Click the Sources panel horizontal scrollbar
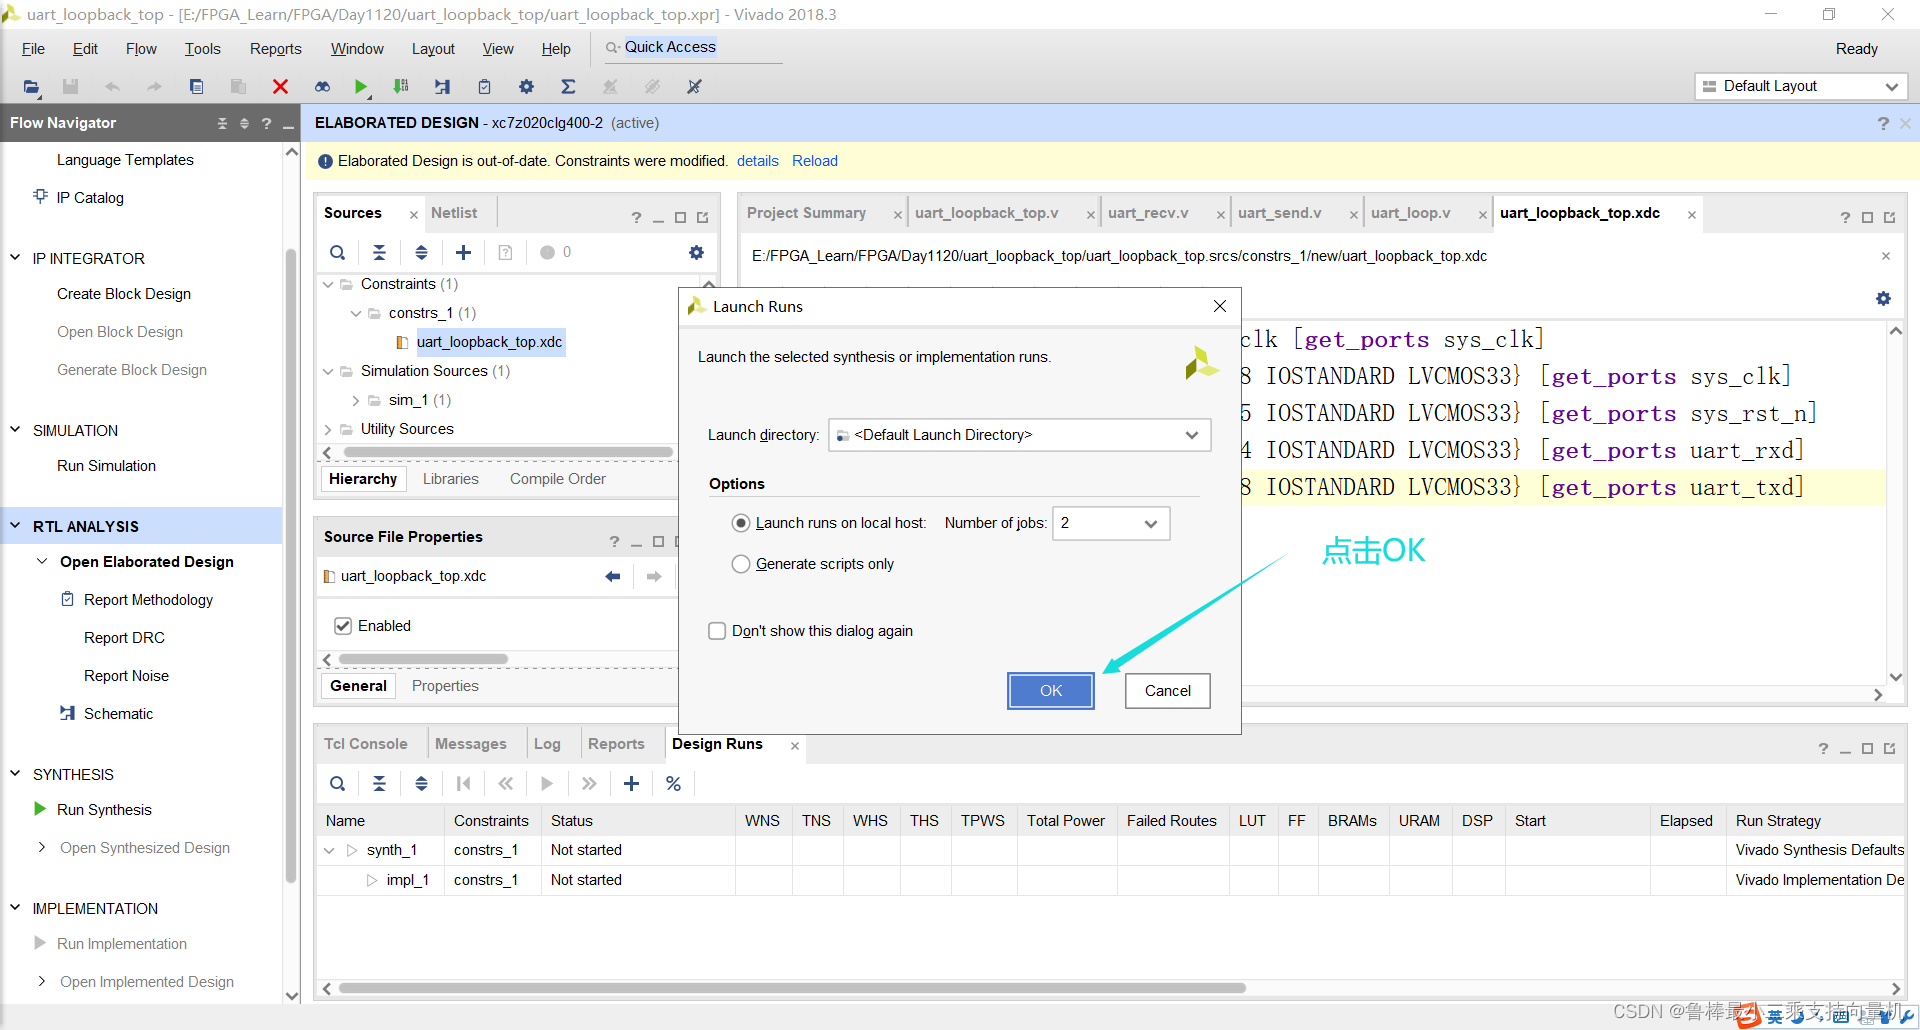This screenshot has width=1920, height=1030. pos(508,453)
